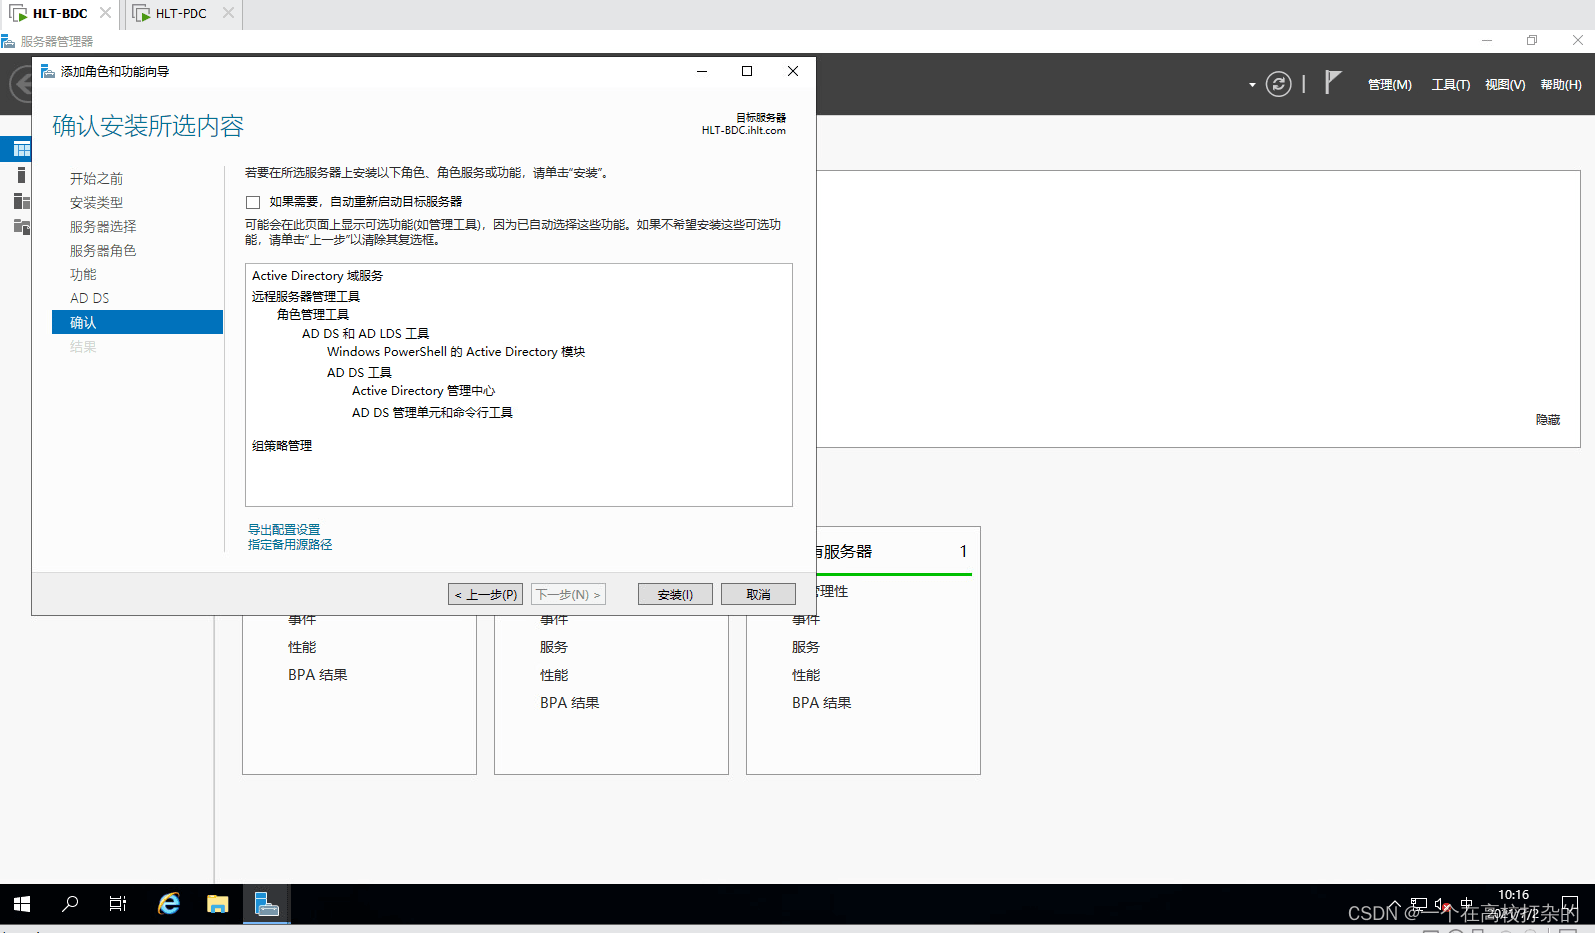
Task: Click the refresh icon in Server Manager header
Action: (1278, 84)
